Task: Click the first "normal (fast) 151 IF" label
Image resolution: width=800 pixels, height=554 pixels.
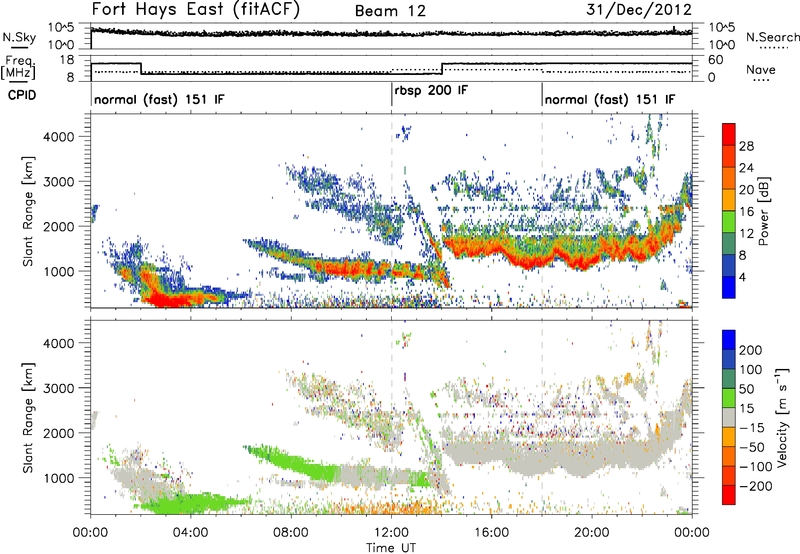Action: click(x=159, y=99)
